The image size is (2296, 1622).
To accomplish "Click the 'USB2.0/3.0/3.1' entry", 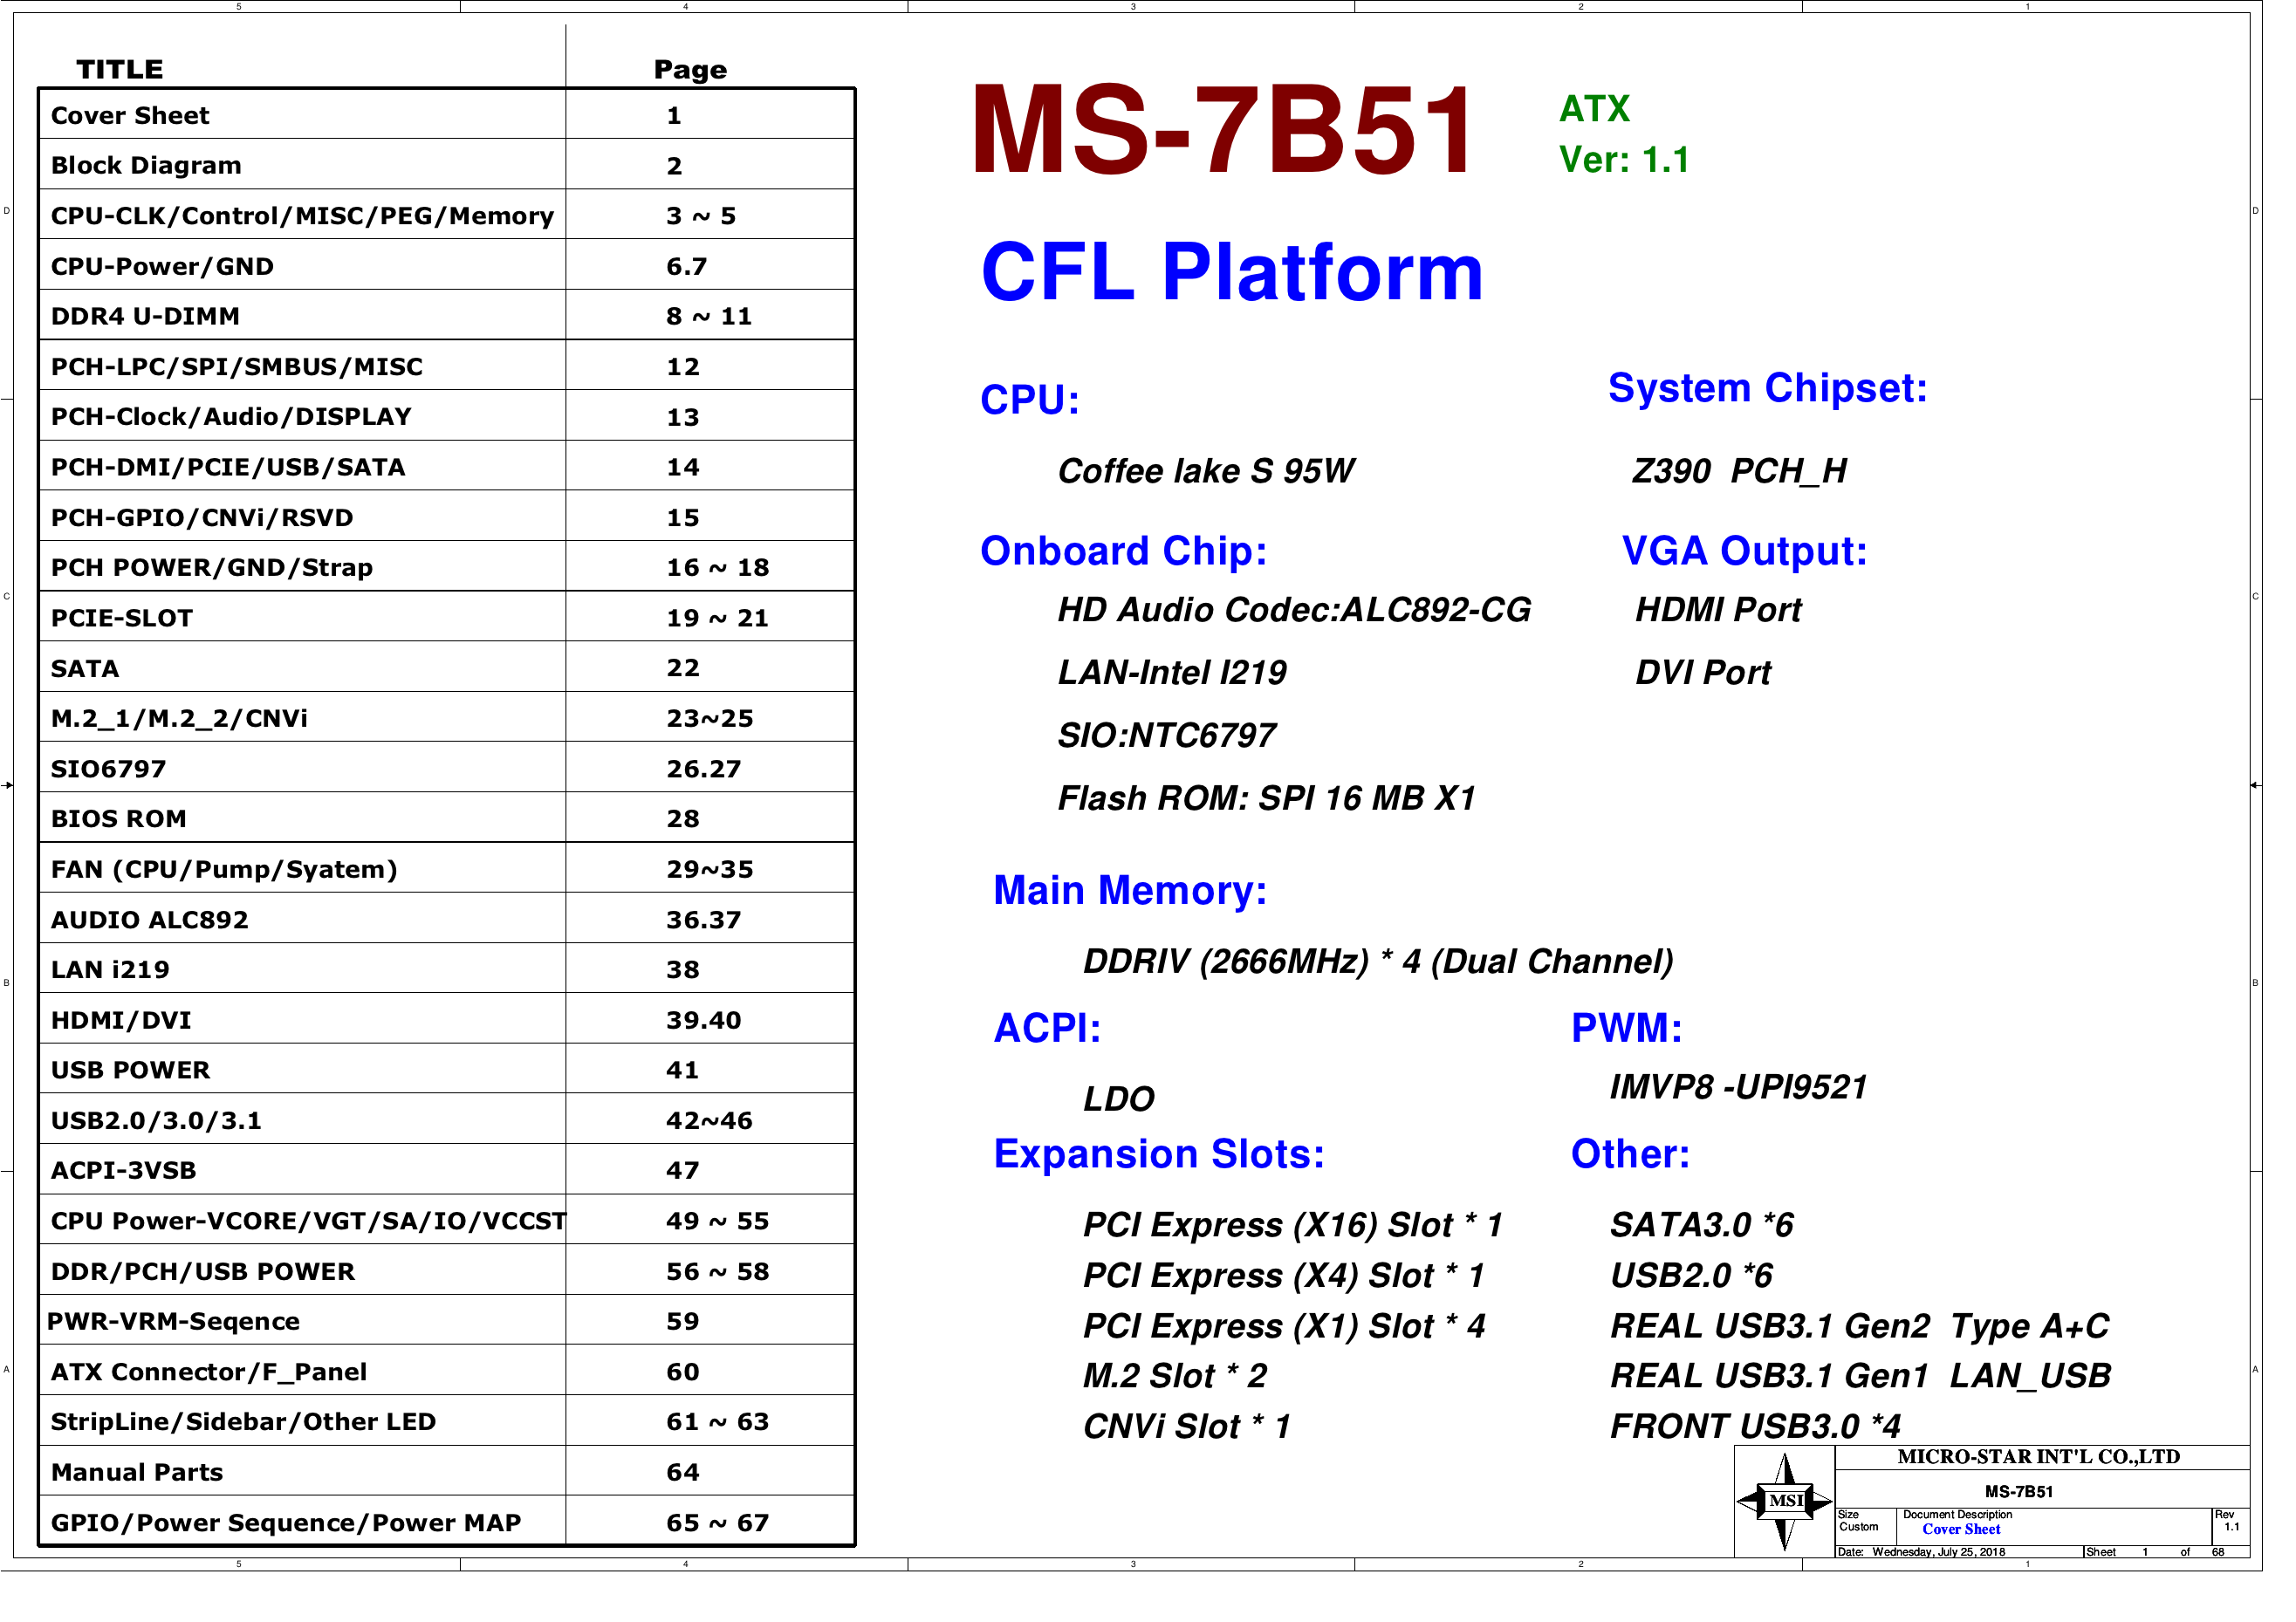I will click(156, 1121).
